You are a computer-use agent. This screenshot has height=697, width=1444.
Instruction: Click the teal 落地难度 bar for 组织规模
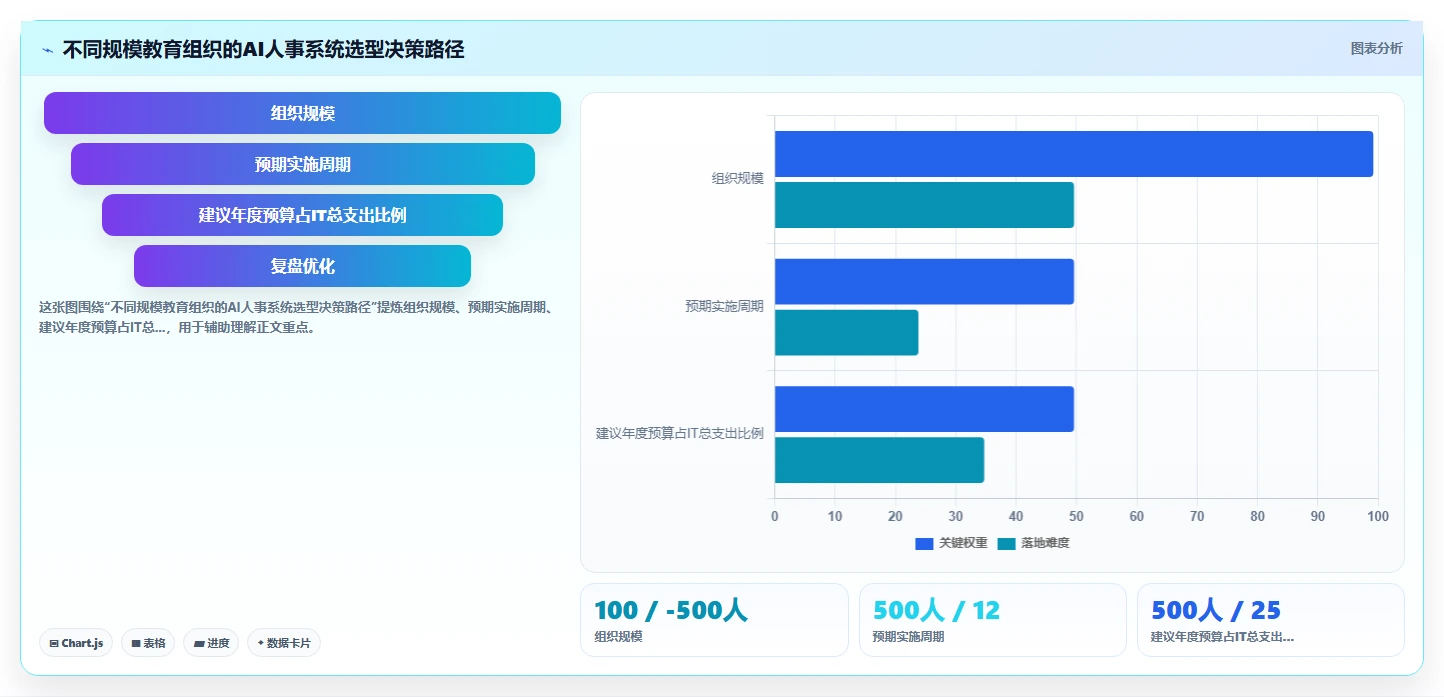(924, 205)
